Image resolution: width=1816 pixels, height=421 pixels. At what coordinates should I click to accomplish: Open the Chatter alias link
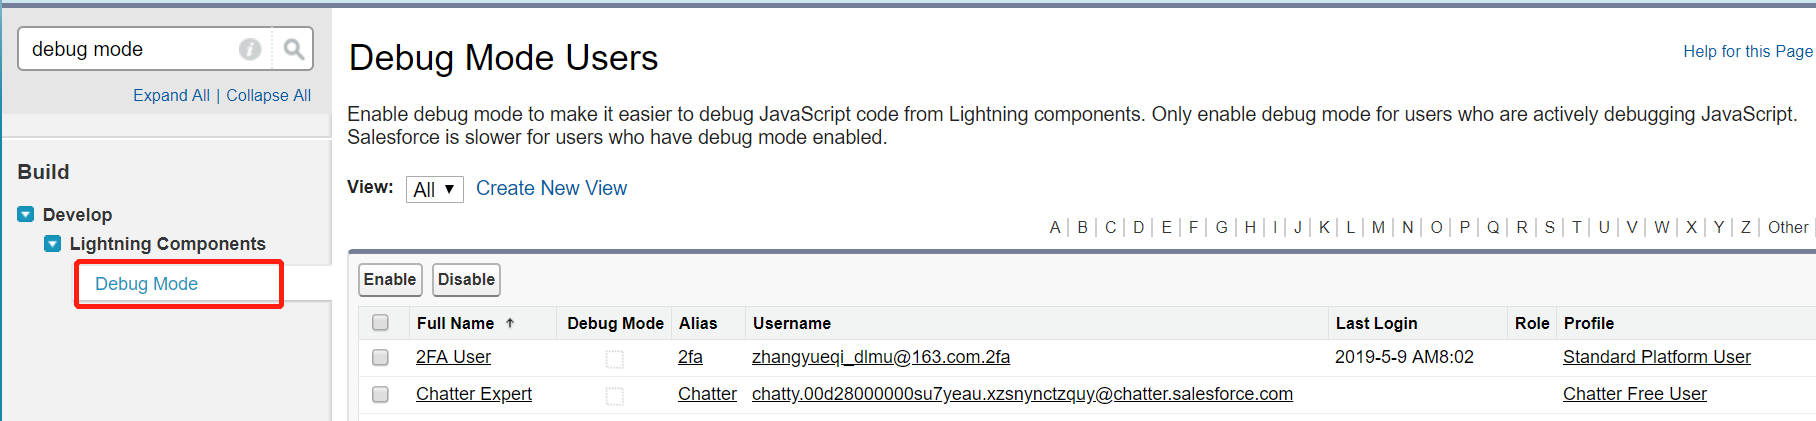pos(707,394)
